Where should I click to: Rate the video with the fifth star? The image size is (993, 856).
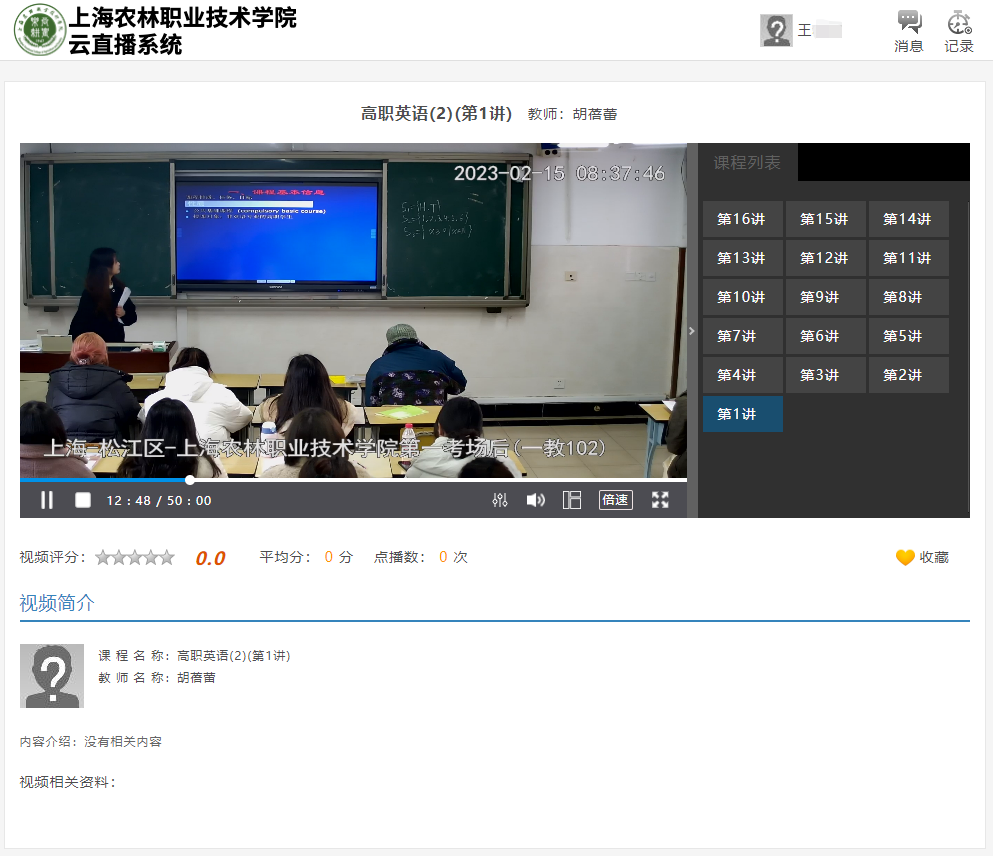point(166,557)
